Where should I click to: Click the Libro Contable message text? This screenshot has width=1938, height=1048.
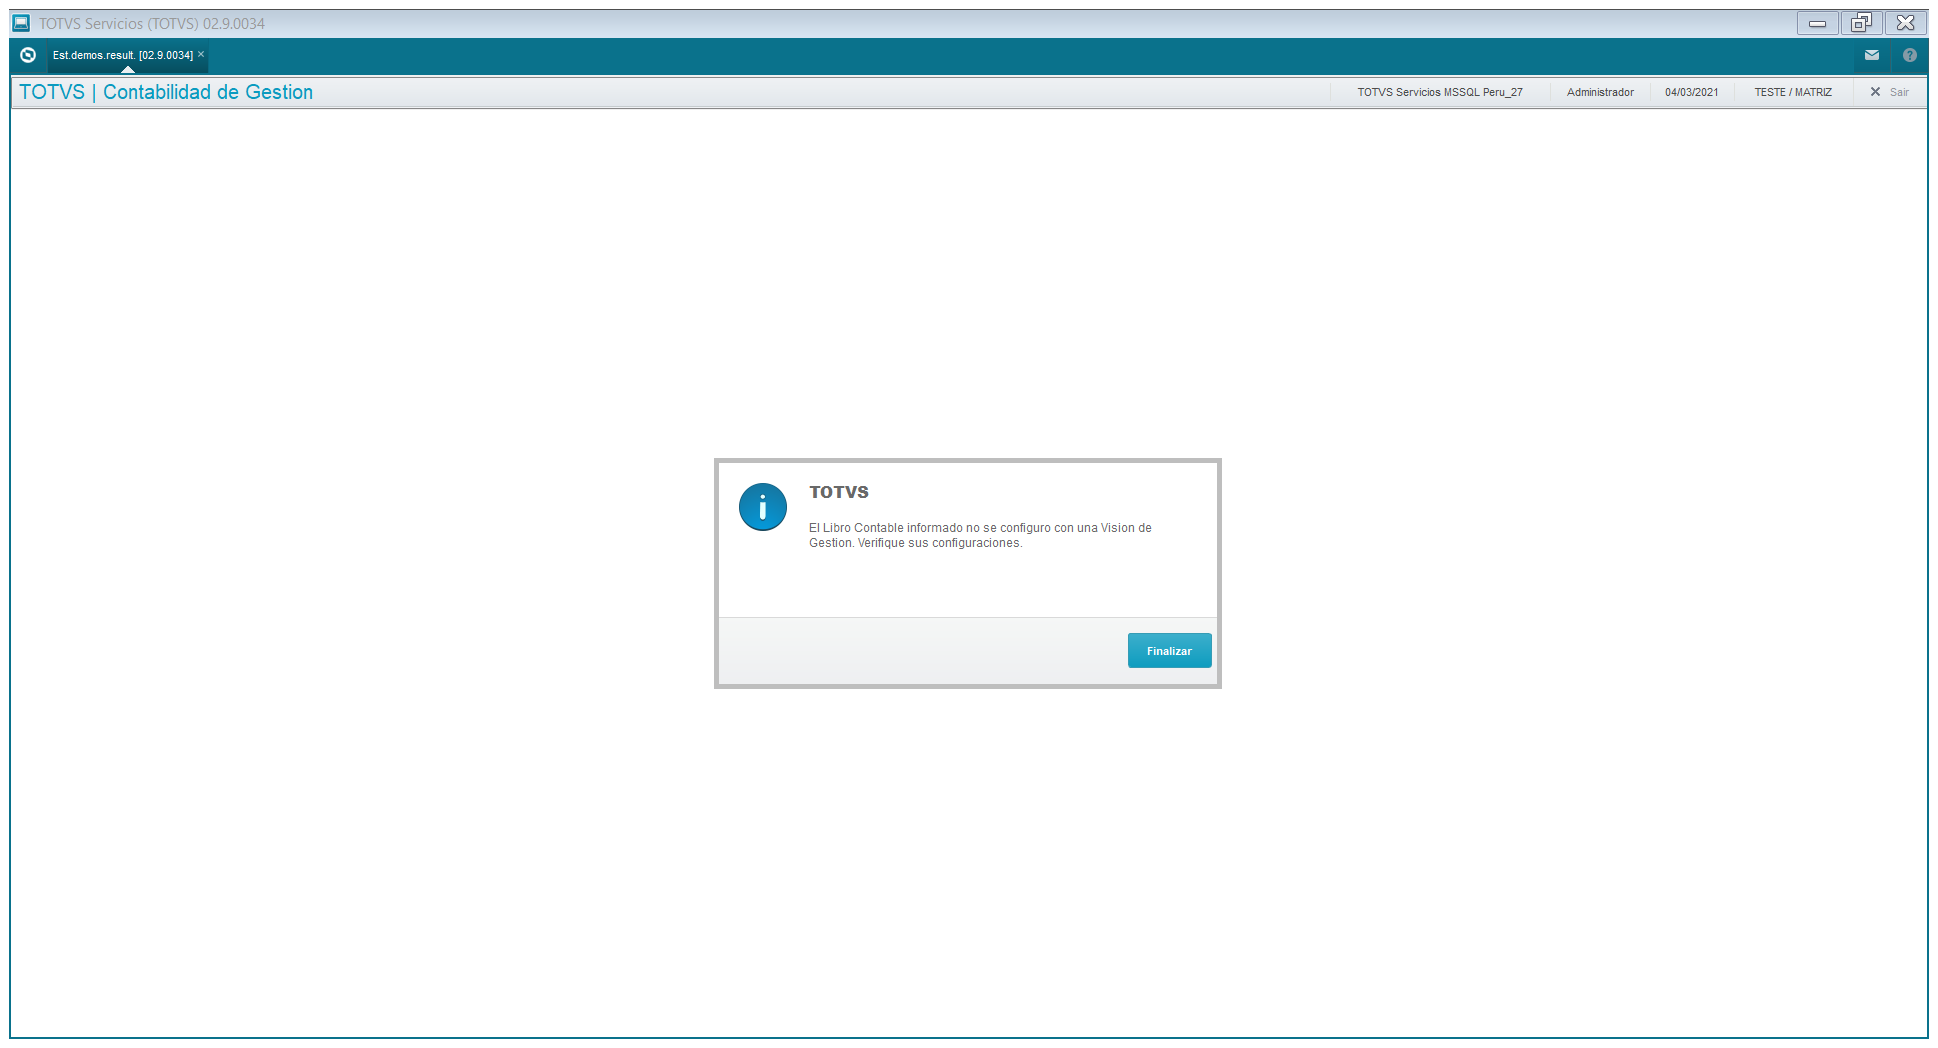coord(980,535)
